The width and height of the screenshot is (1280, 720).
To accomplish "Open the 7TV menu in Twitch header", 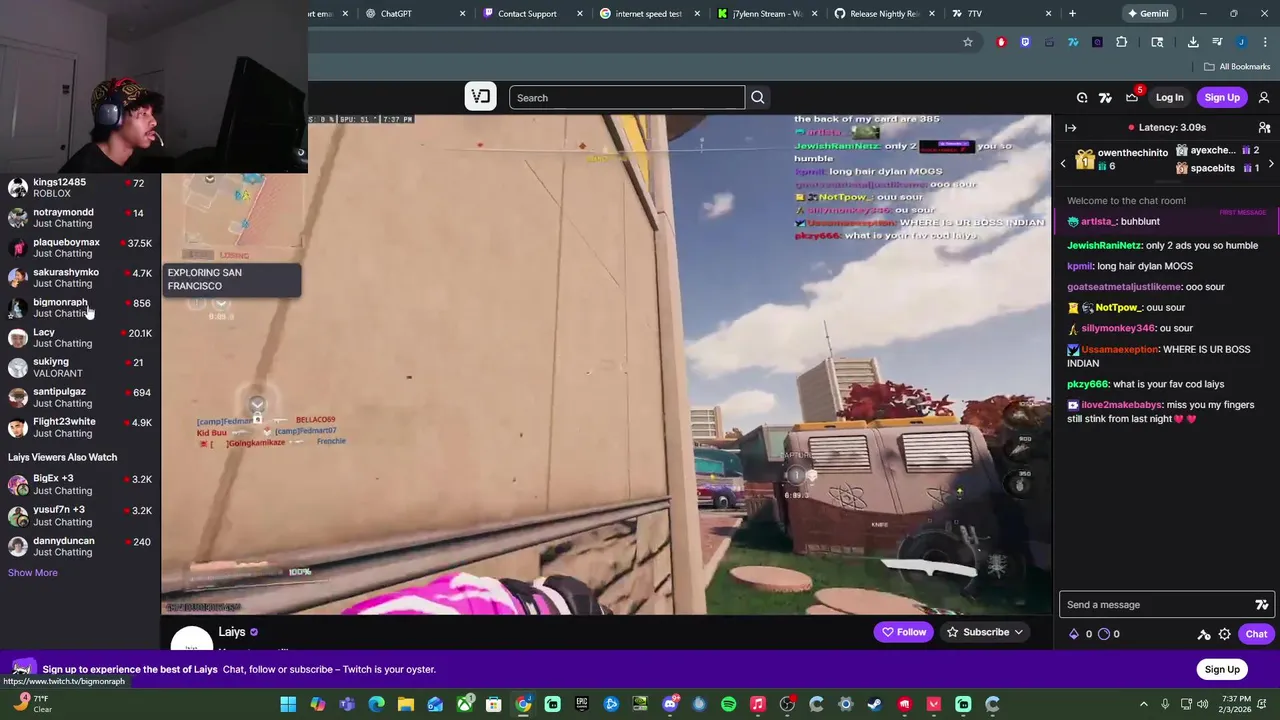I will coord(1105,98).
